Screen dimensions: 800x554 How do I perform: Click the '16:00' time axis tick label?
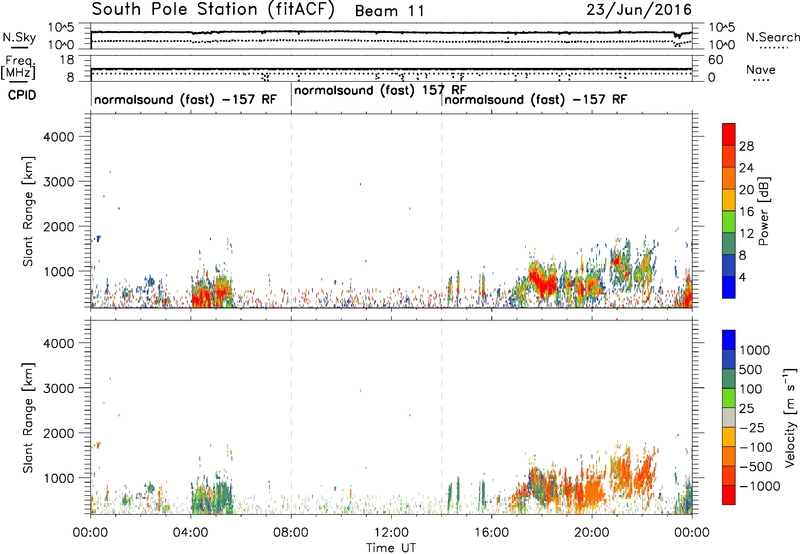click(491, 533)
